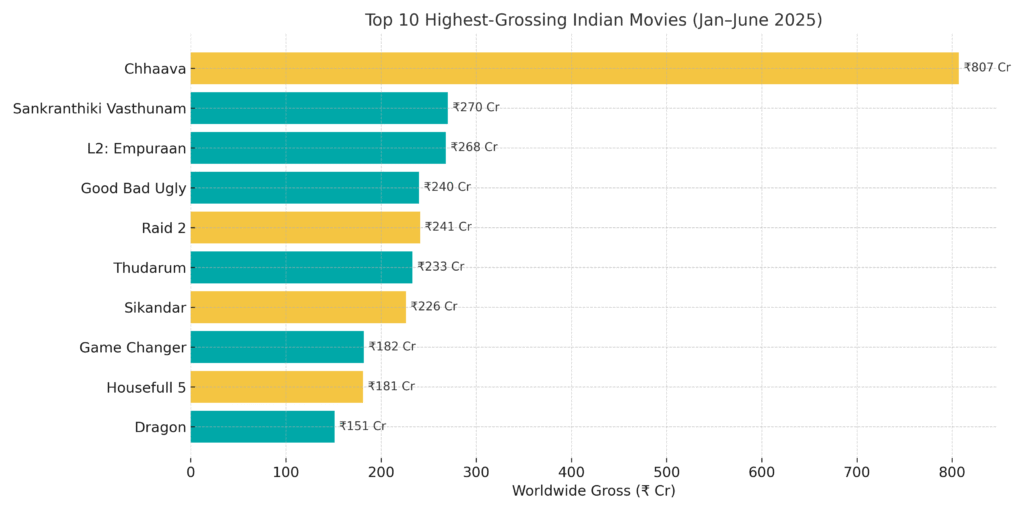Click the Sankranthiki Vasthunam bar
This screenshot has height=512, width=1024.
click(319, 108)
